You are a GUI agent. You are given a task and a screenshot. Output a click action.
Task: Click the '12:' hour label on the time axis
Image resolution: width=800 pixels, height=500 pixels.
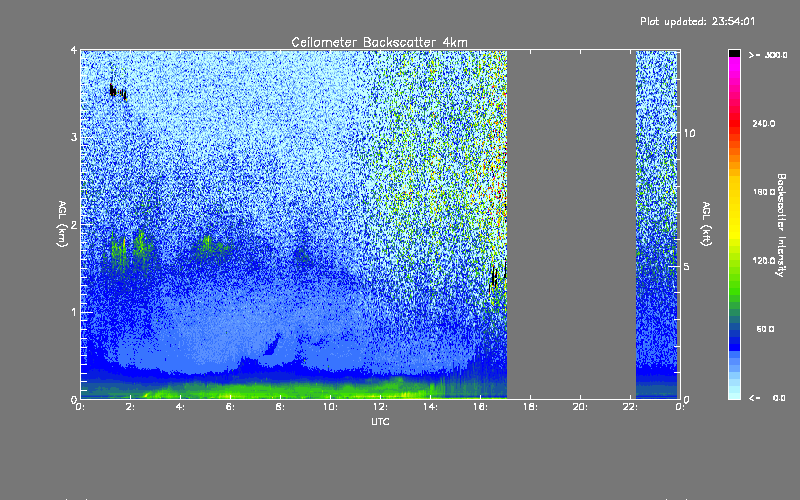381,407
